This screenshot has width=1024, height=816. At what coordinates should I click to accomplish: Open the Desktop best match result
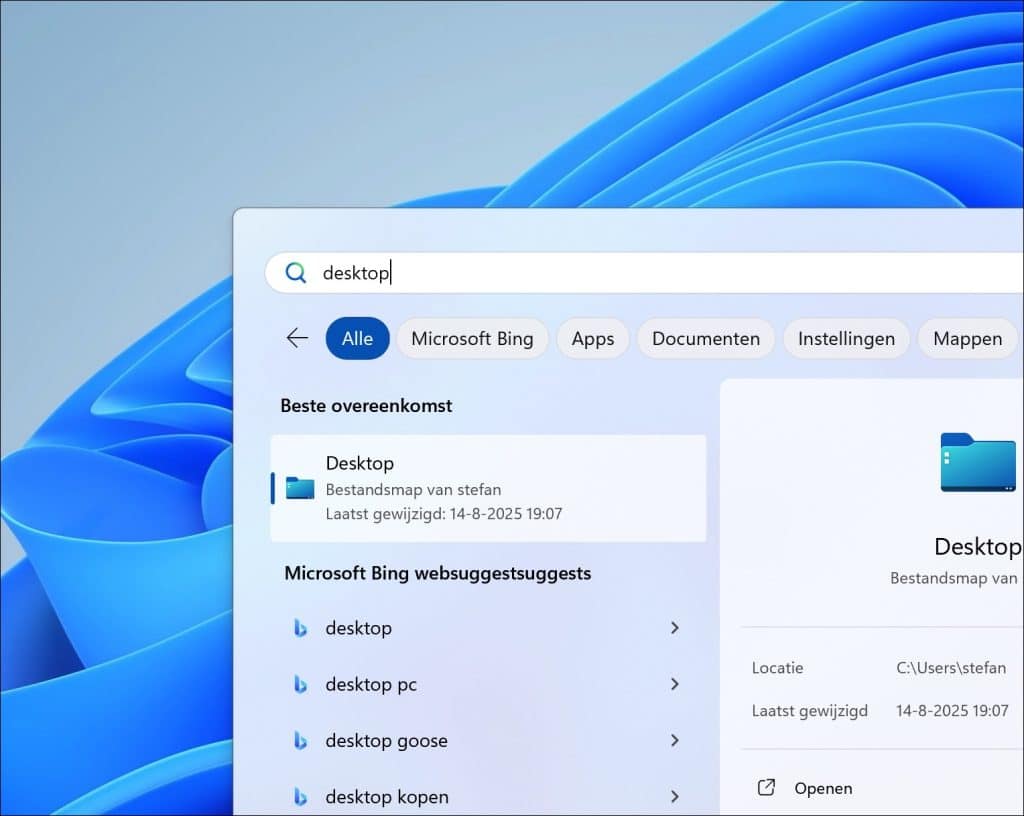[x=488, y=488]
